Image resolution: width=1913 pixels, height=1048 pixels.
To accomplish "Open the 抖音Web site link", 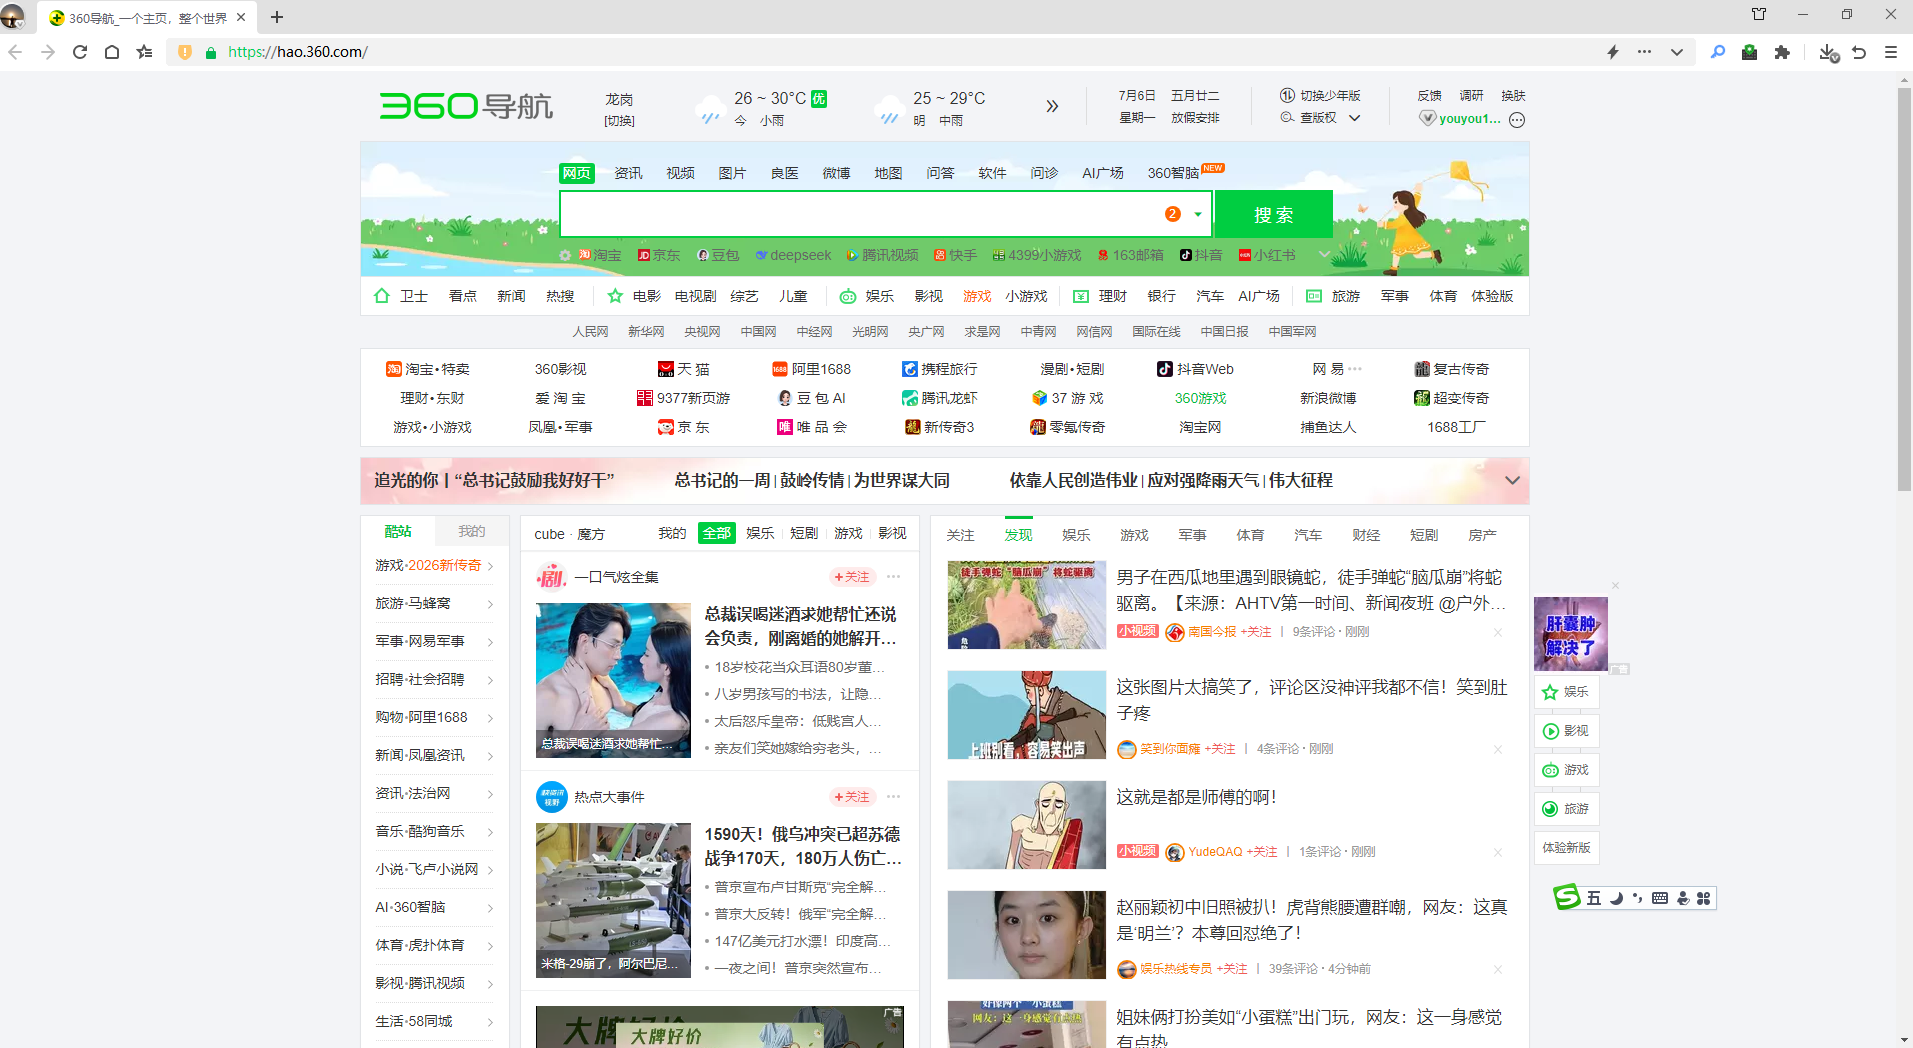I will tap(1195, 369).
